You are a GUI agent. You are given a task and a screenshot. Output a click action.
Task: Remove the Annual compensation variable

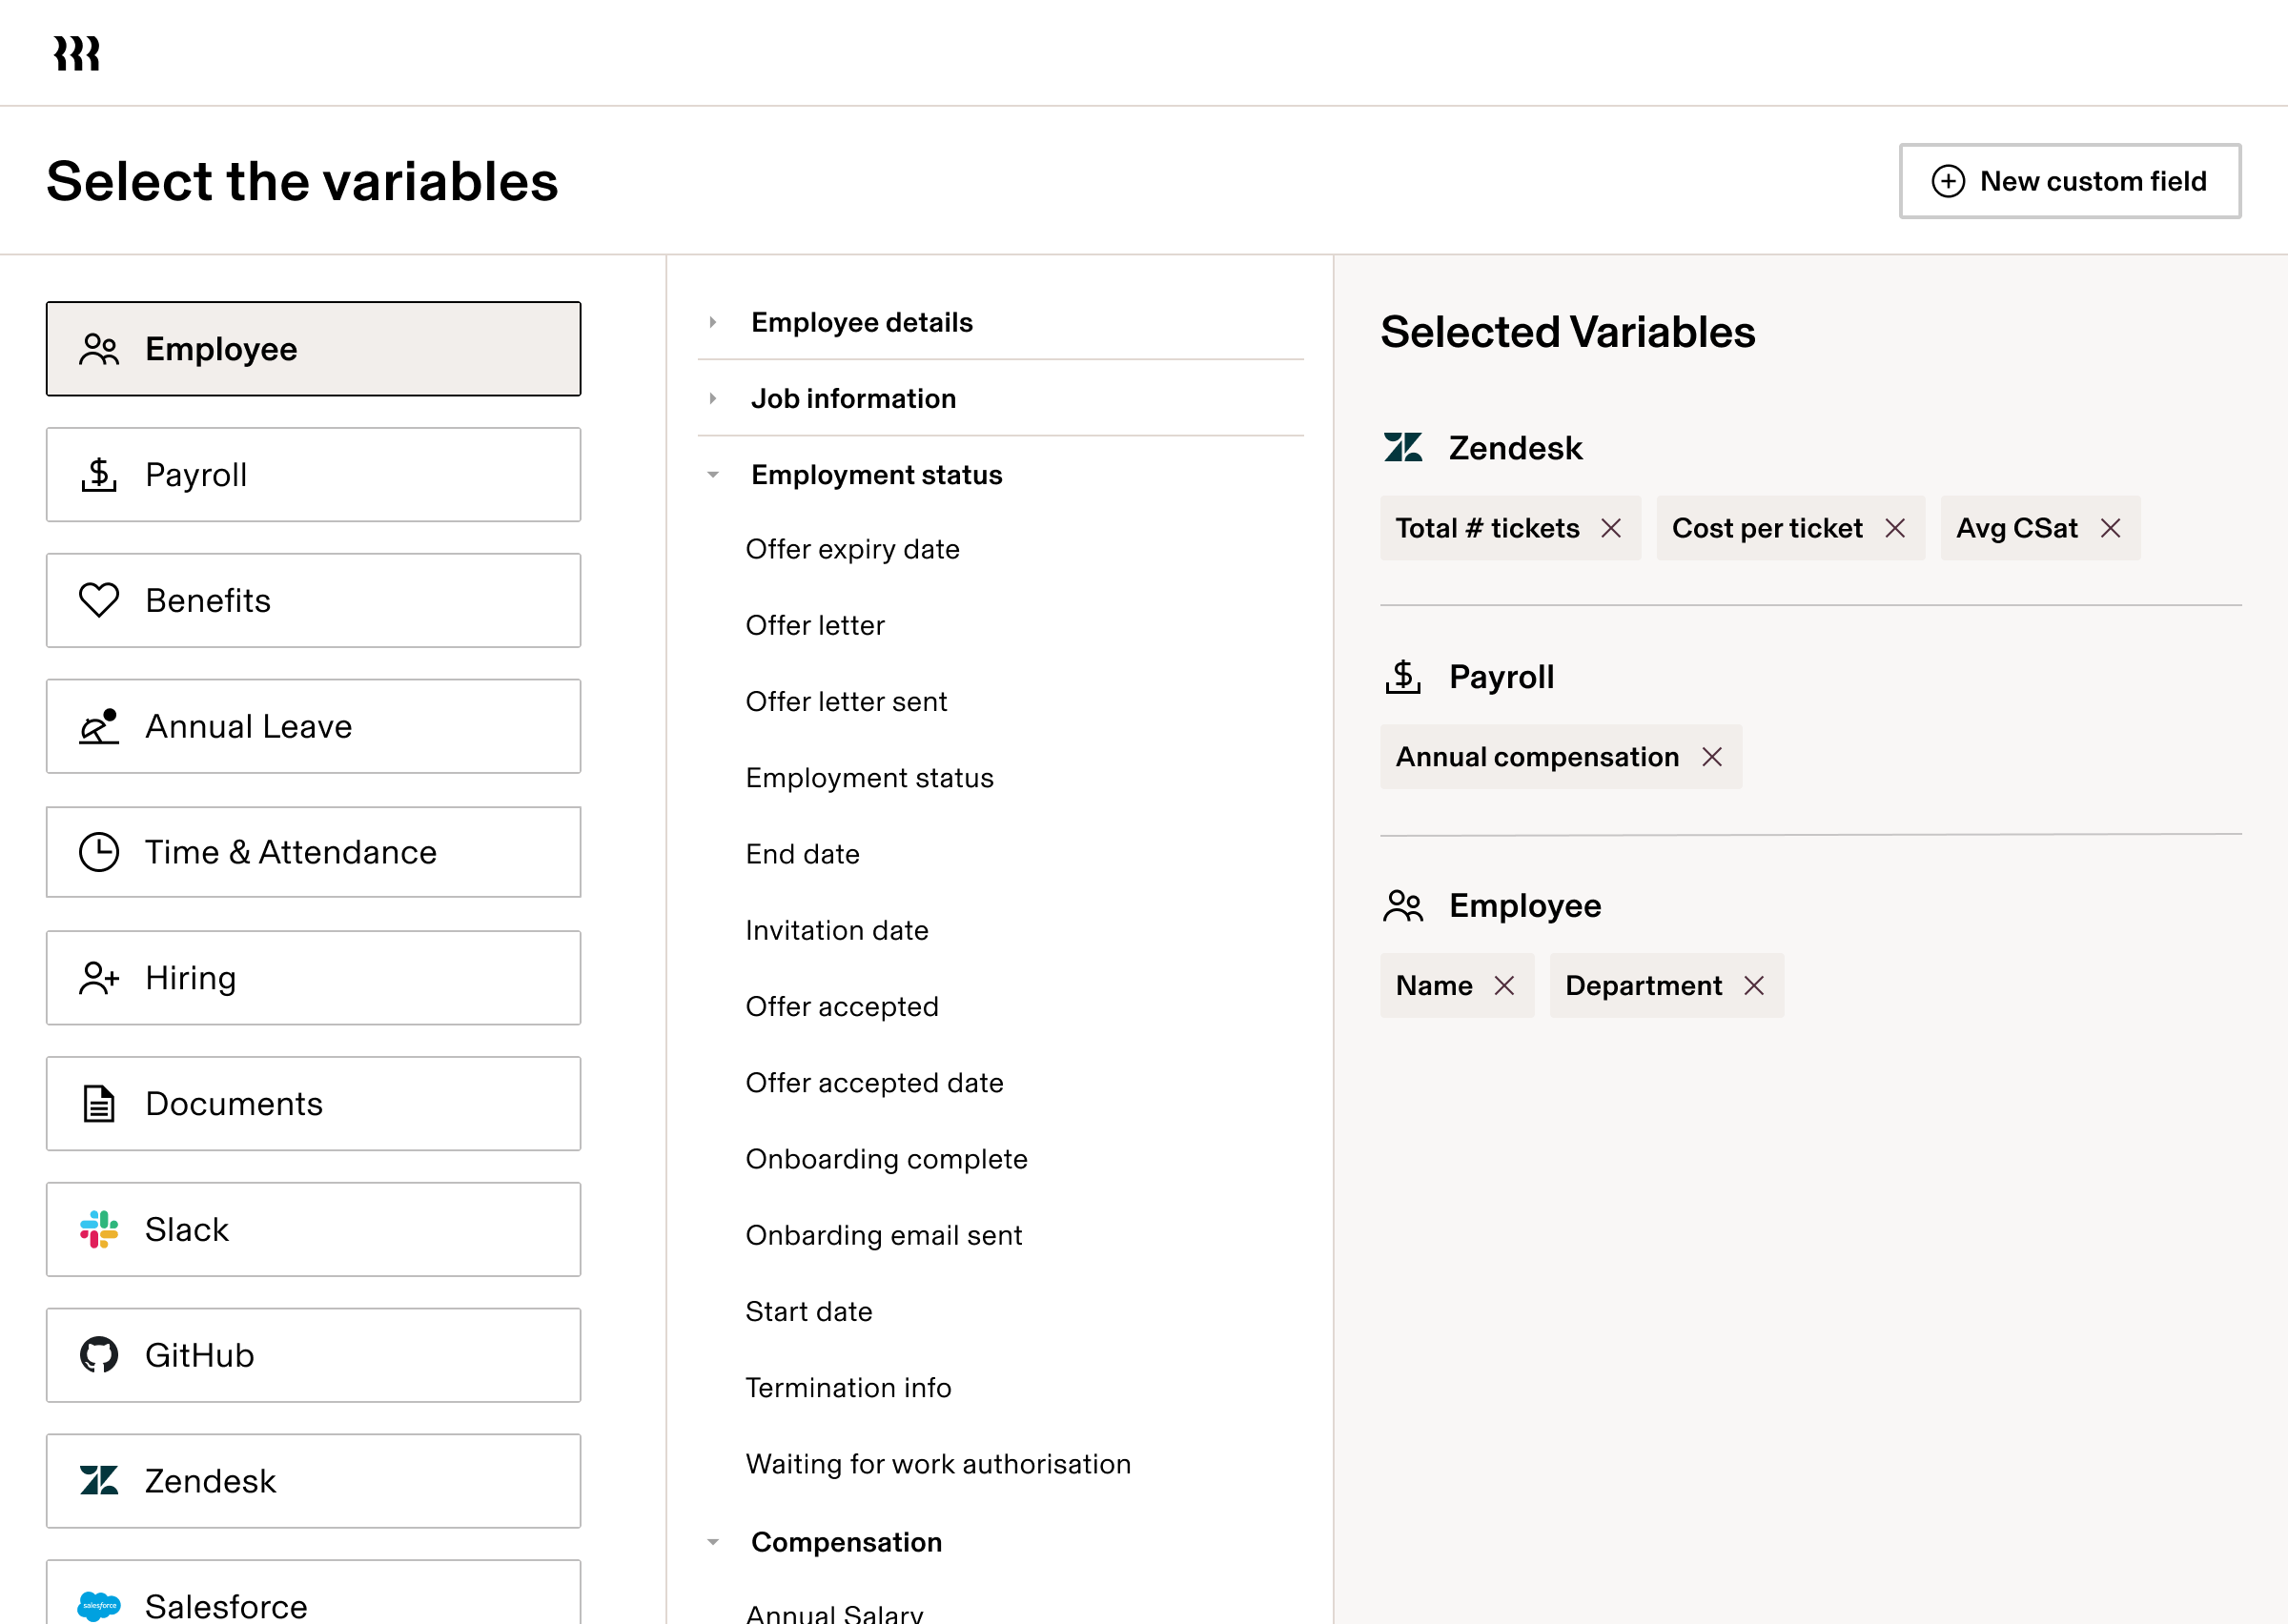point(1713,757)
